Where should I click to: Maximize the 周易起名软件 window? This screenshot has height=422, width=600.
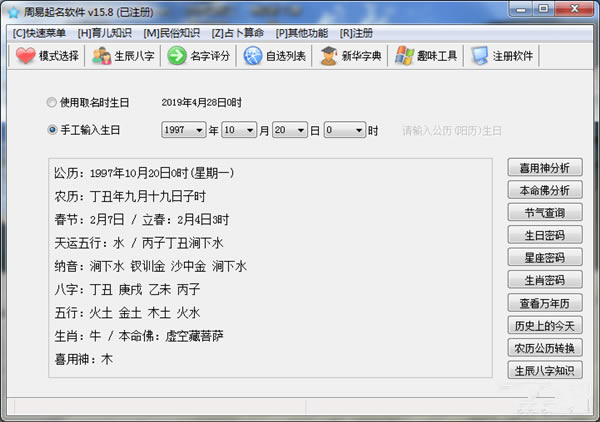coord(543,9)
